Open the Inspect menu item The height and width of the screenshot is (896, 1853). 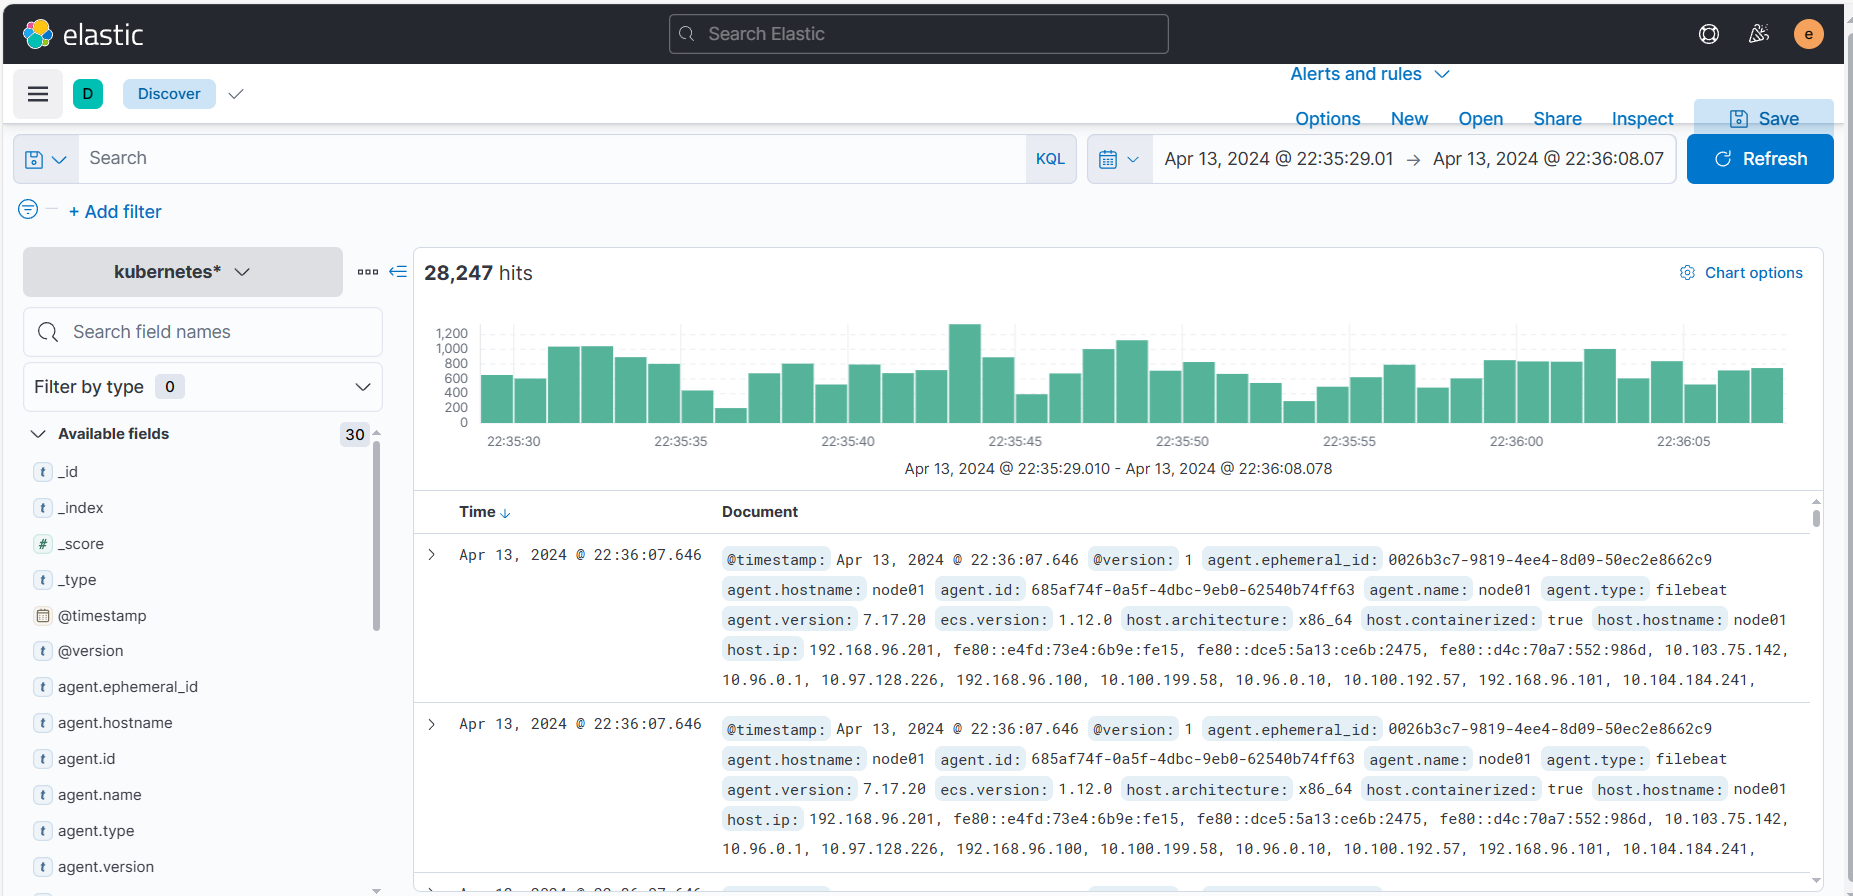(x=1643, y=118)
